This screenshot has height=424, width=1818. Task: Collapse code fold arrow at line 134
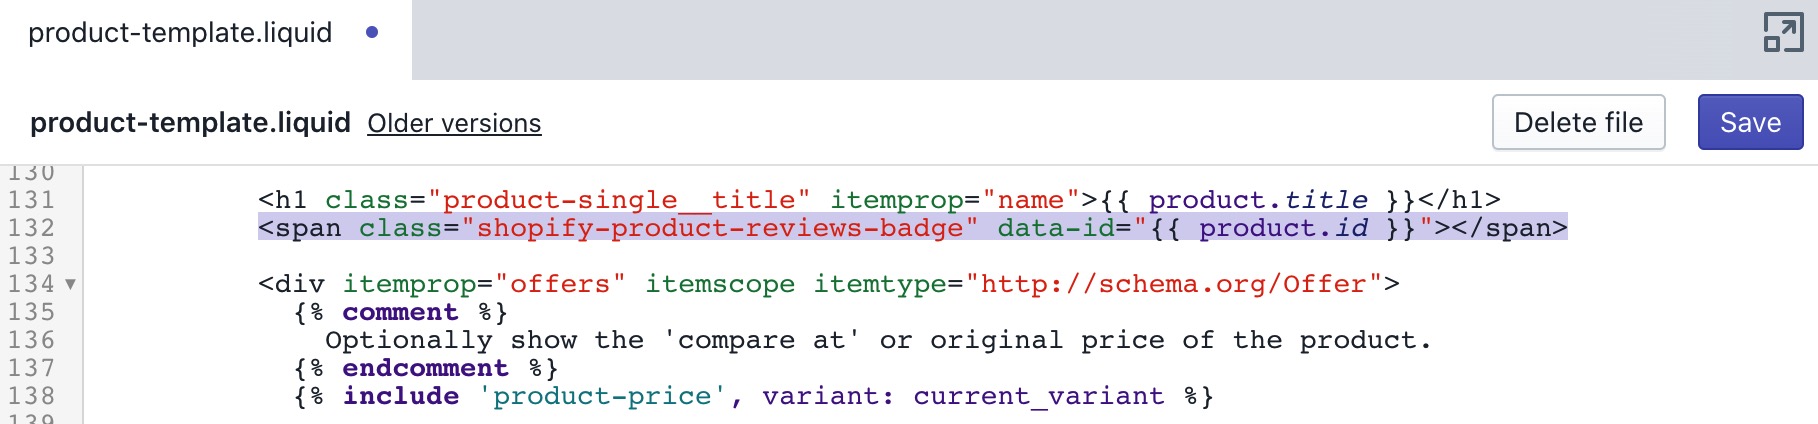(x=70, y=285)
